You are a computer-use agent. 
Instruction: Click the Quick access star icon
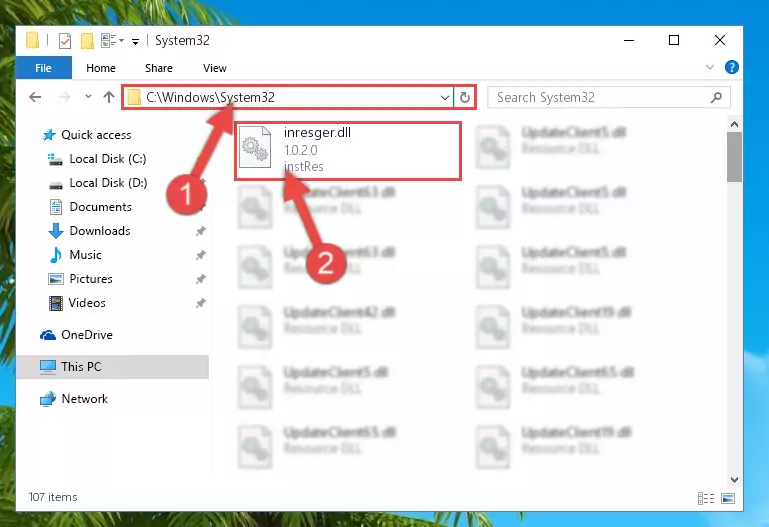49,135
